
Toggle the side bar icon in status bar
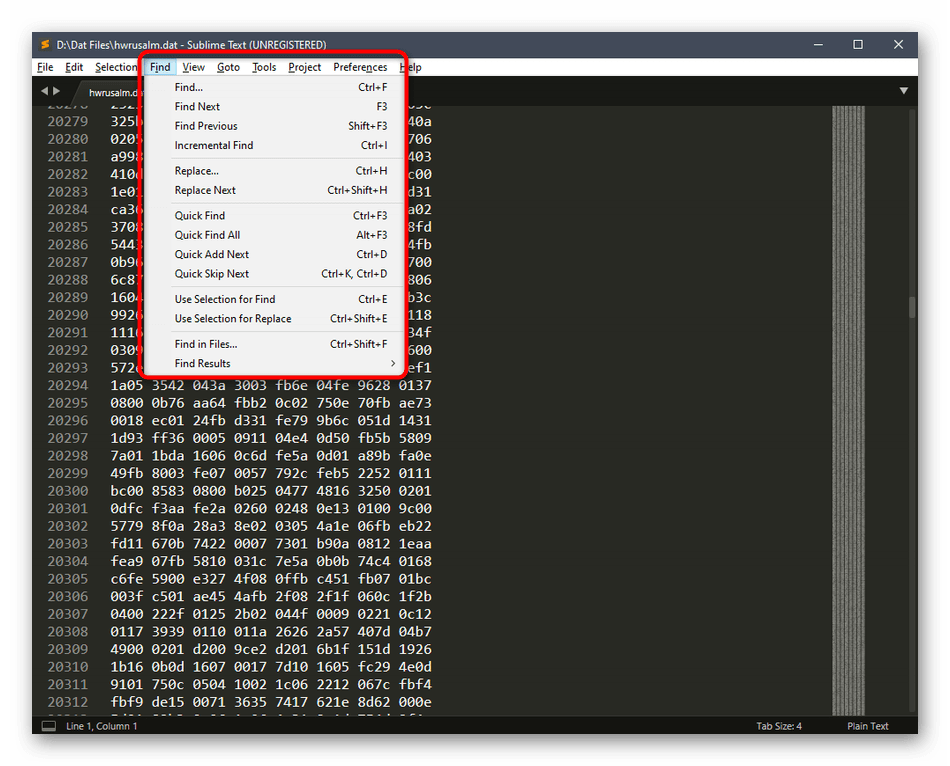click(48, 726)
